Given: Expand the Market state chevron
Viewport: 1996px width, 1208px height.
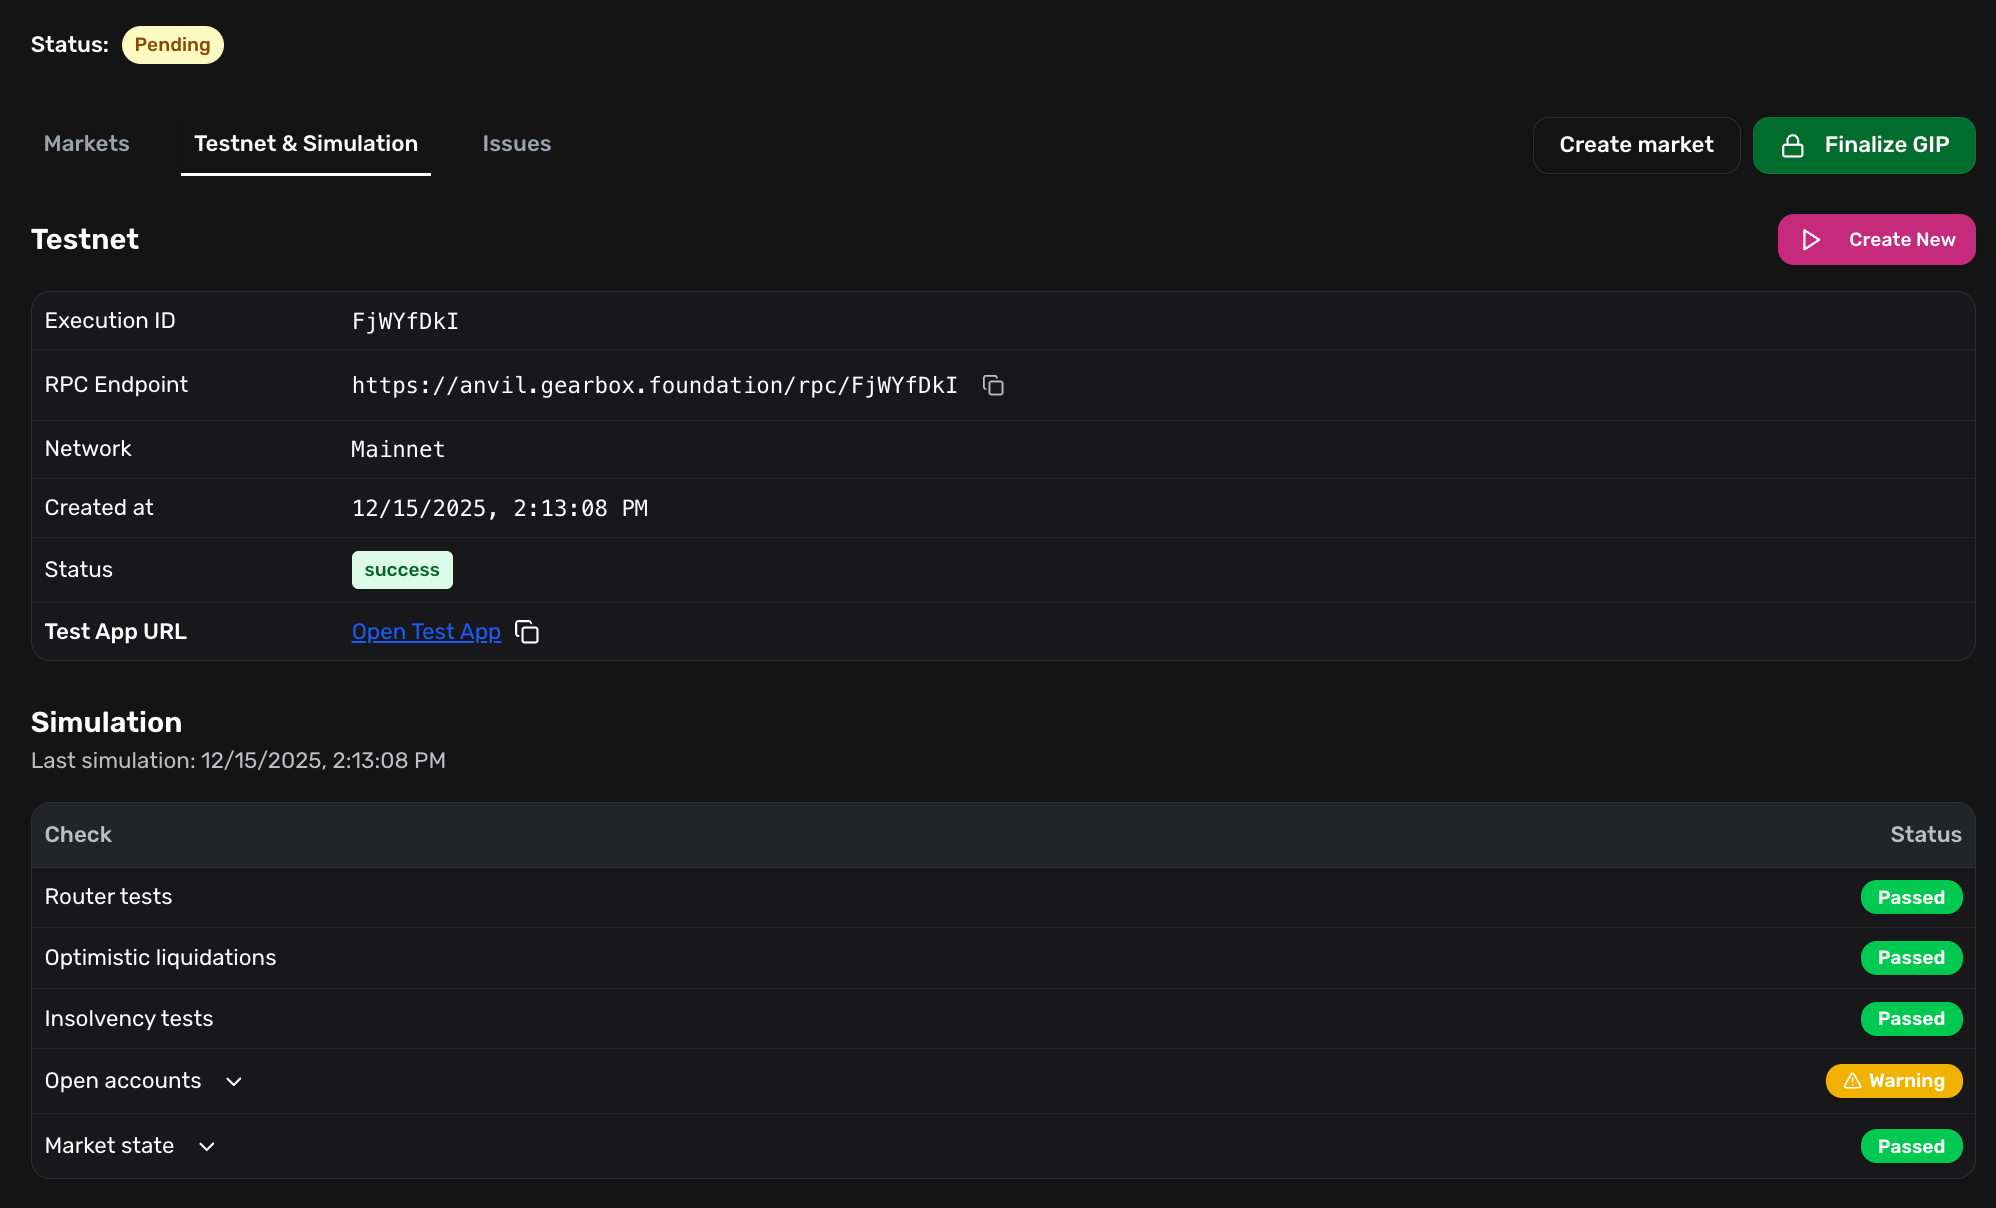Looking at the screenshot, I should tap(207, 1147).
